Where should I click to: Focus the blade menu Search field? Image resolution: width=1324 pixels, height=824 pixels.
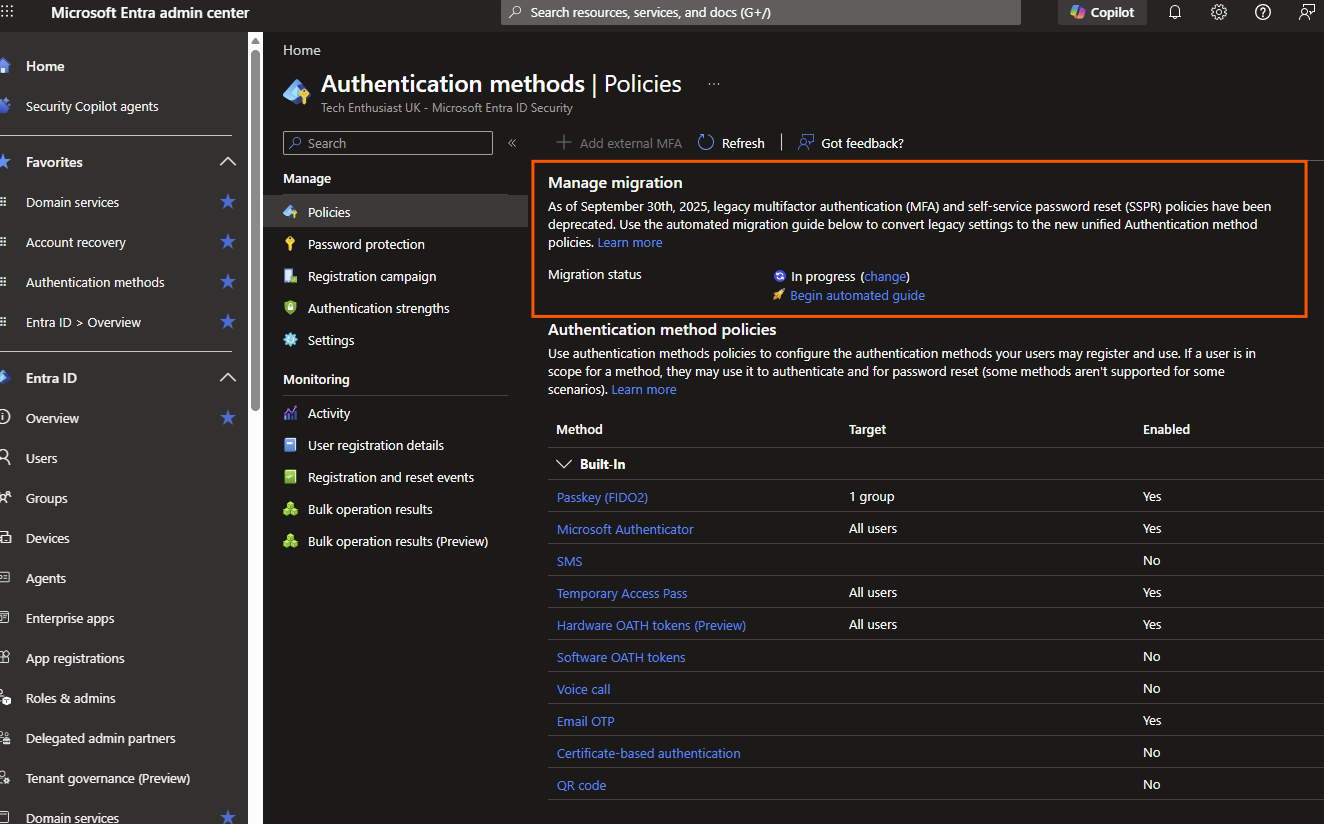[x=388, y=143]
